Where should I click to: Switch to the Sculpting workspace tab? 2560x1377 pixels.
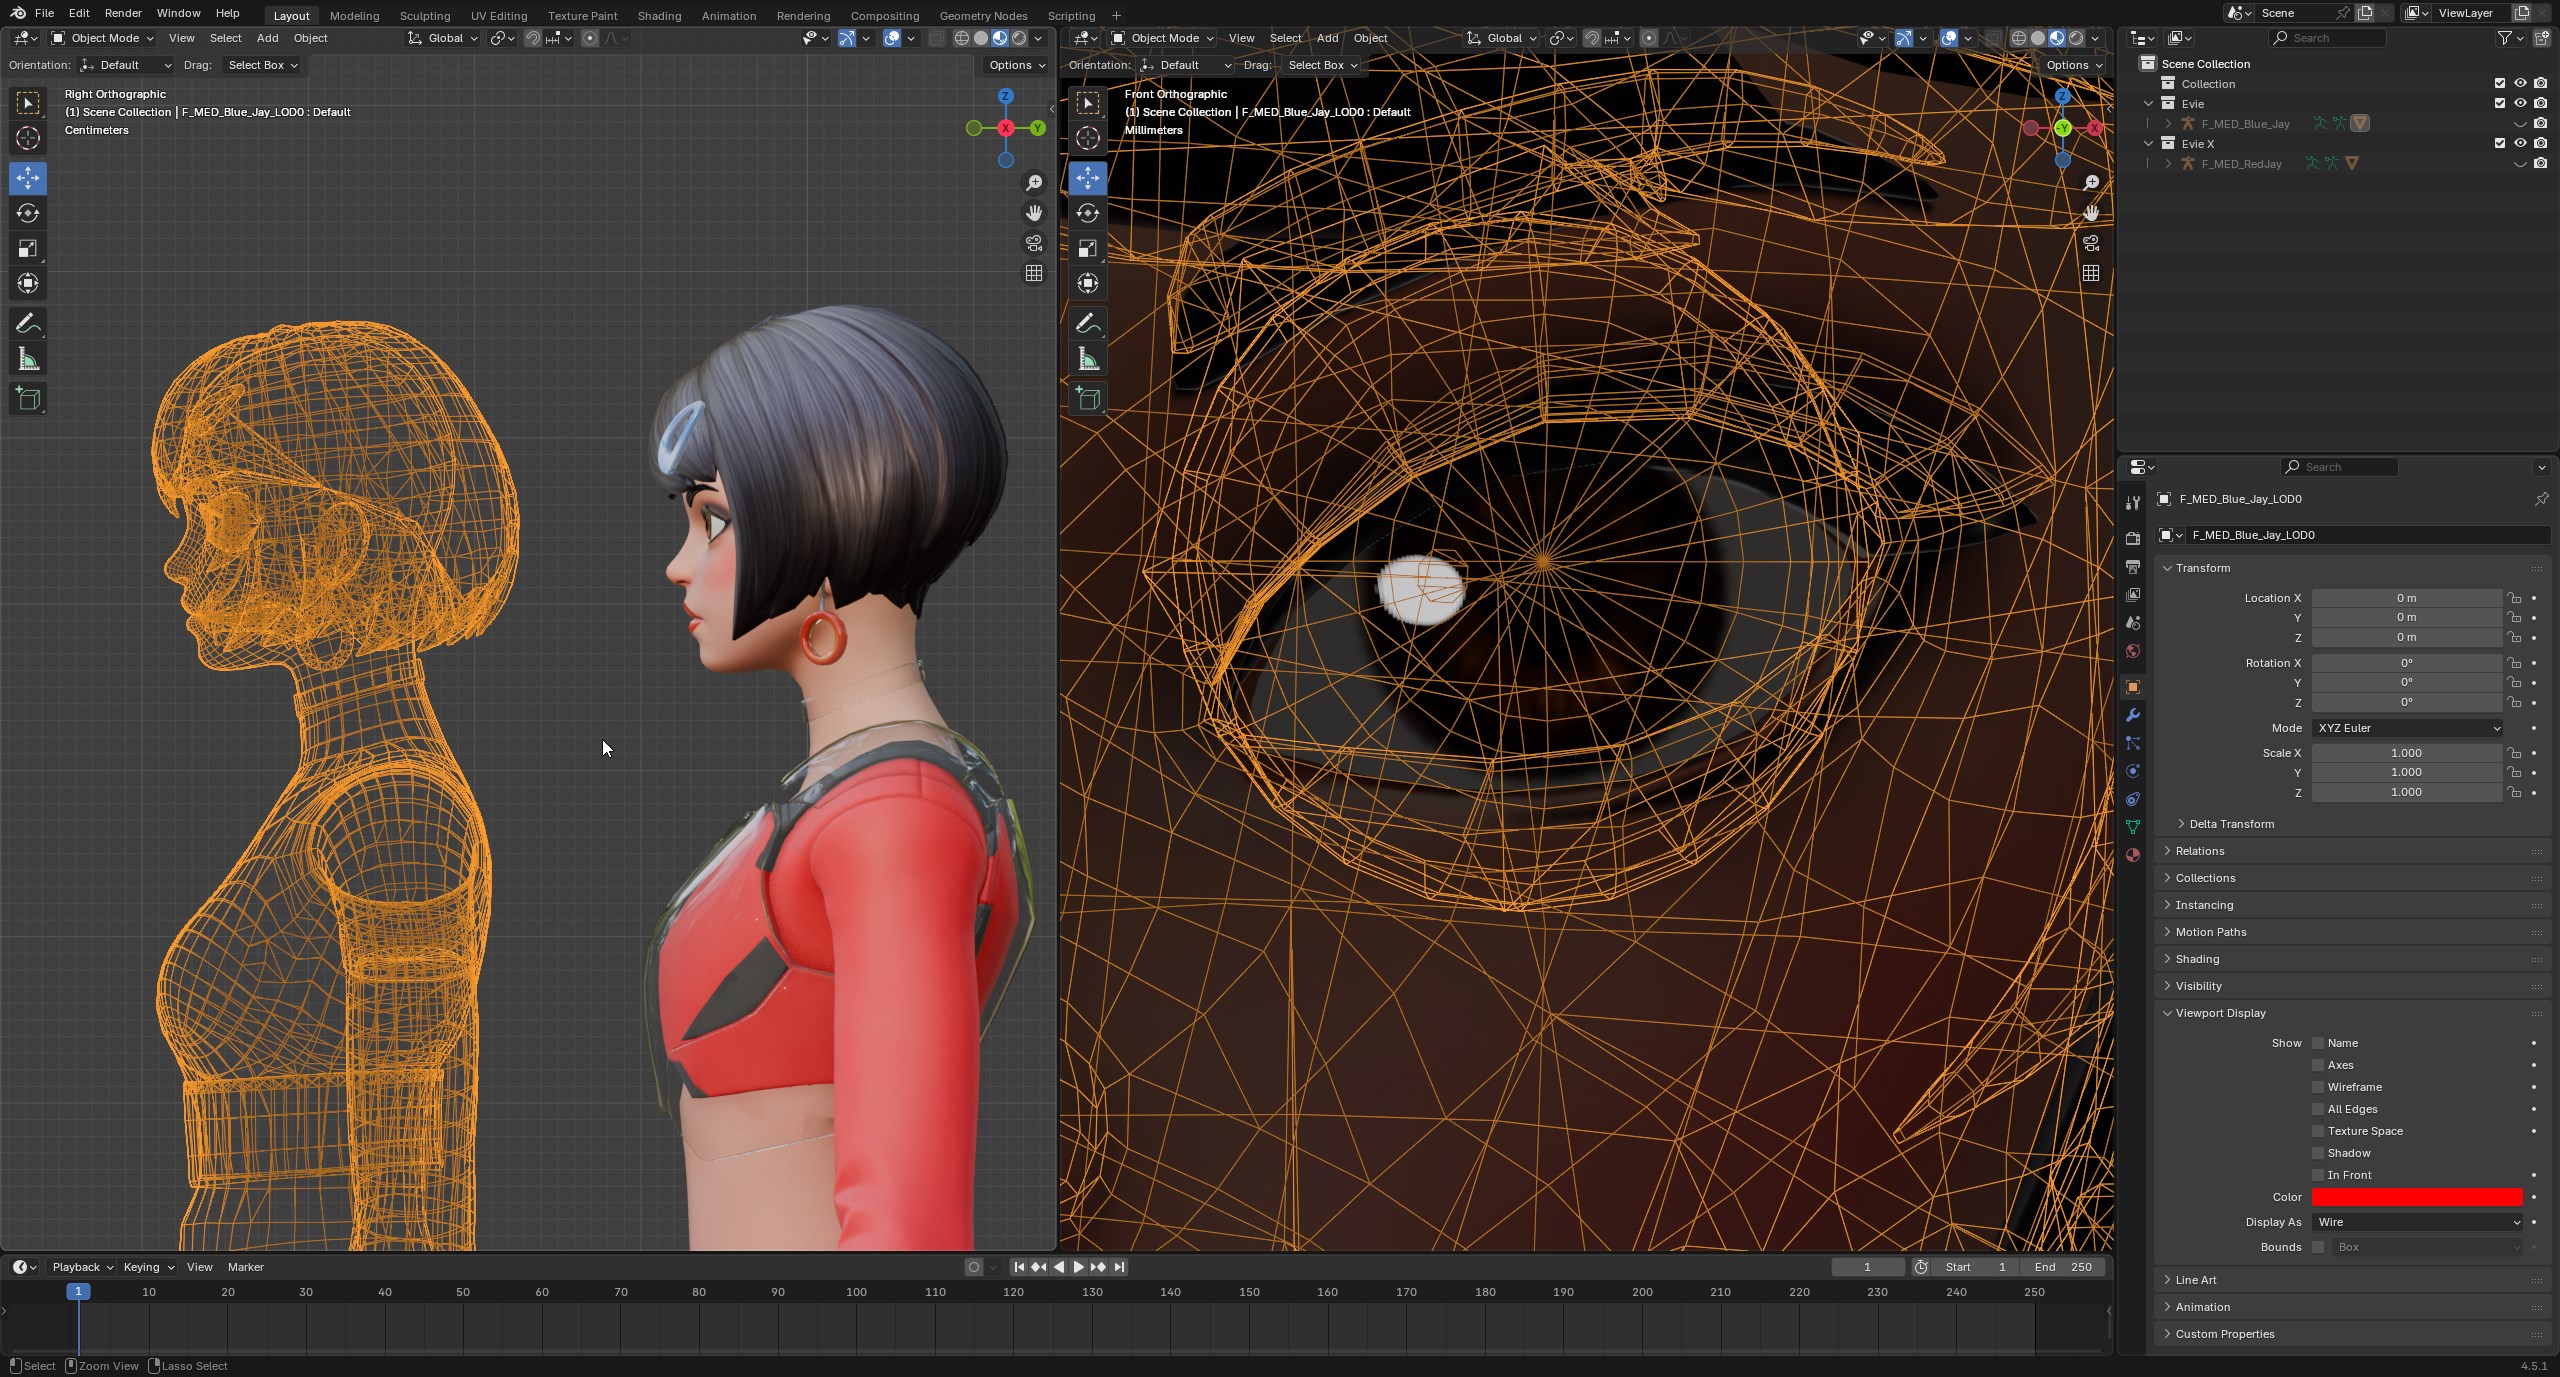(424, 15)
